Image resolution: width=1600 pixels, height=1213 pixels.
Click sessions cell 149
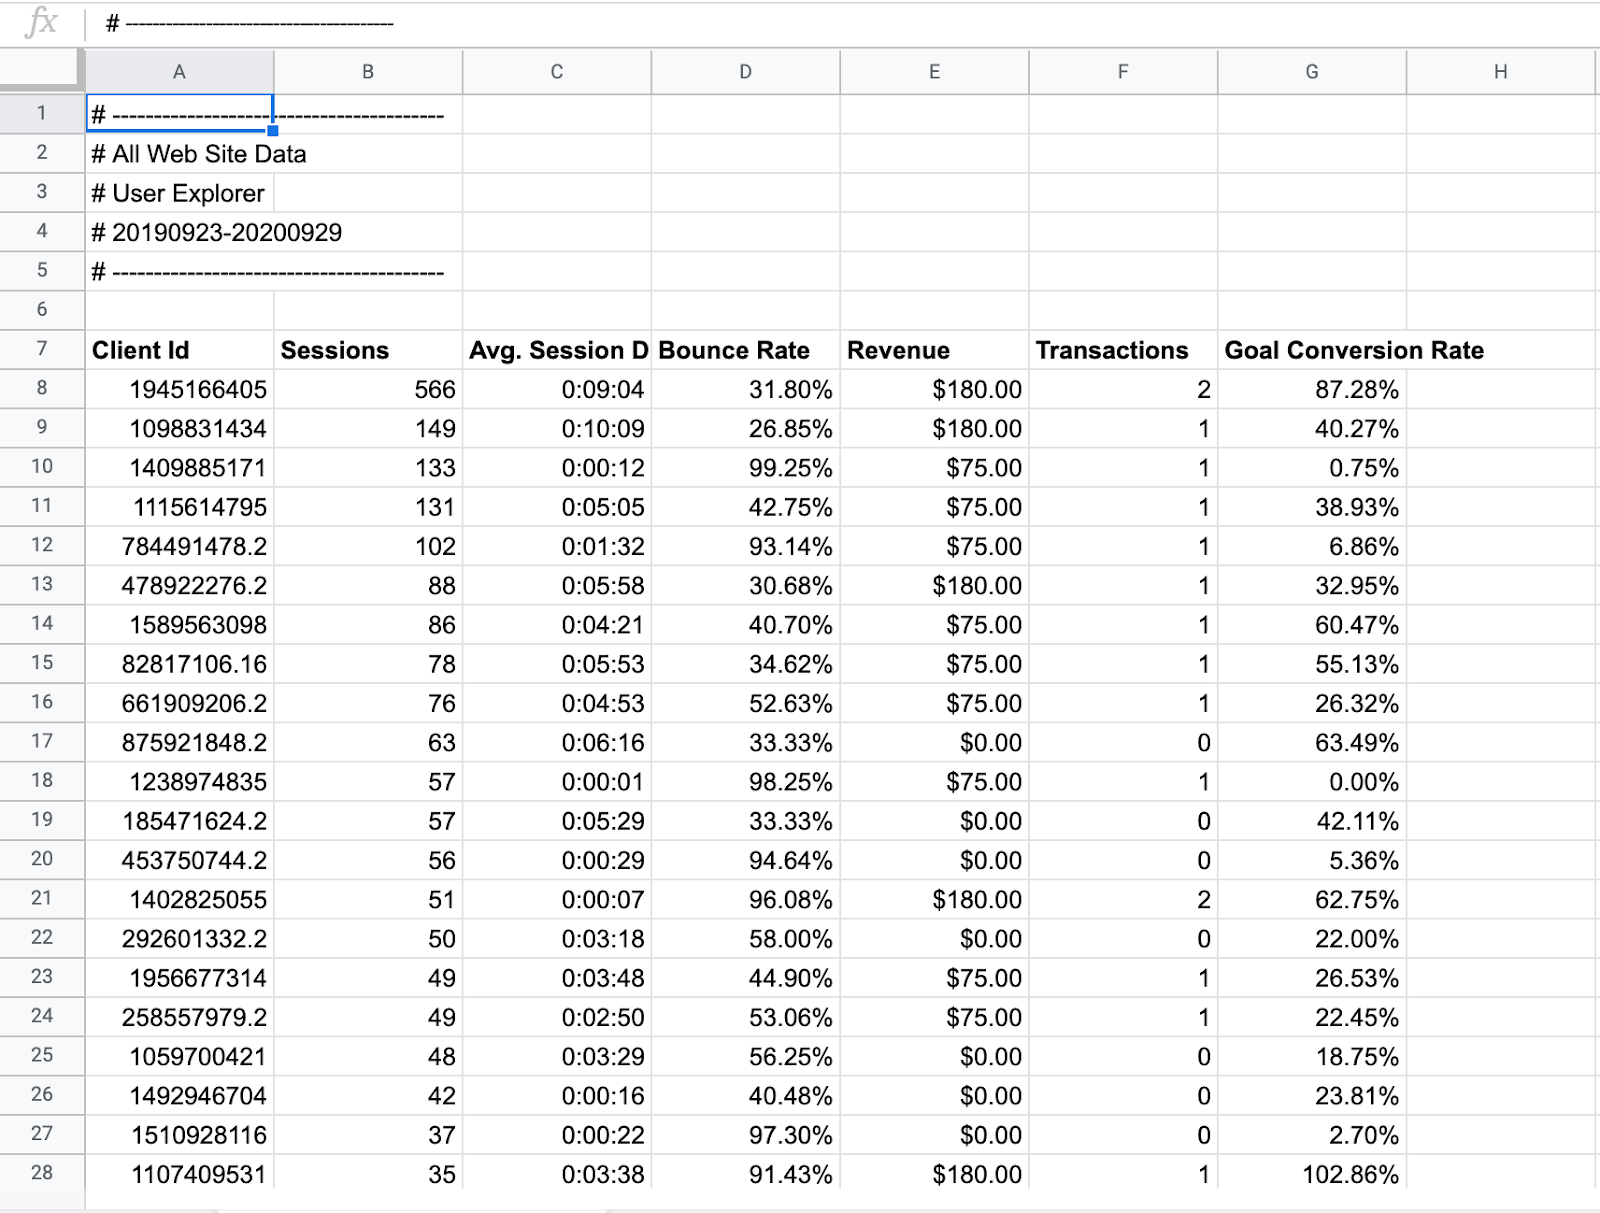[368, 429]
